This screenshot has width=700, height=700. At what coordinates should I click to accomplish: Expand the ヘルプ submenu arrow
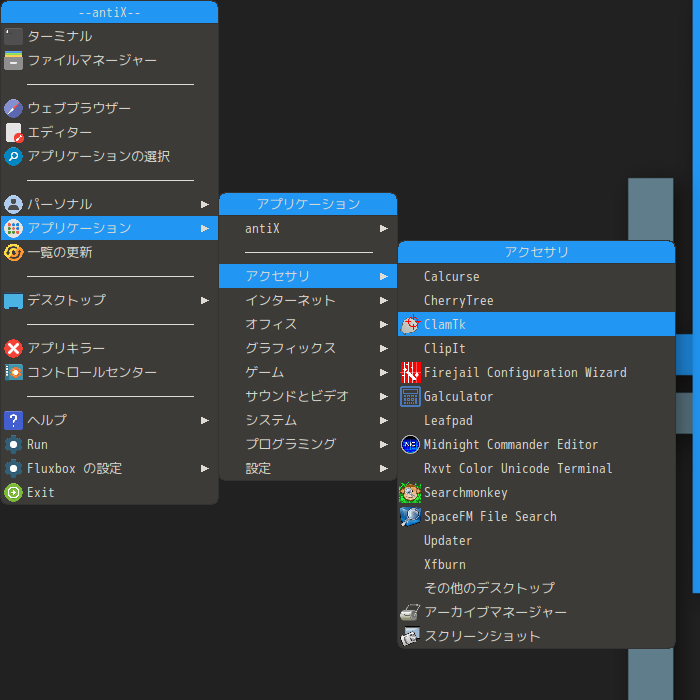click(x=205, y=421)
